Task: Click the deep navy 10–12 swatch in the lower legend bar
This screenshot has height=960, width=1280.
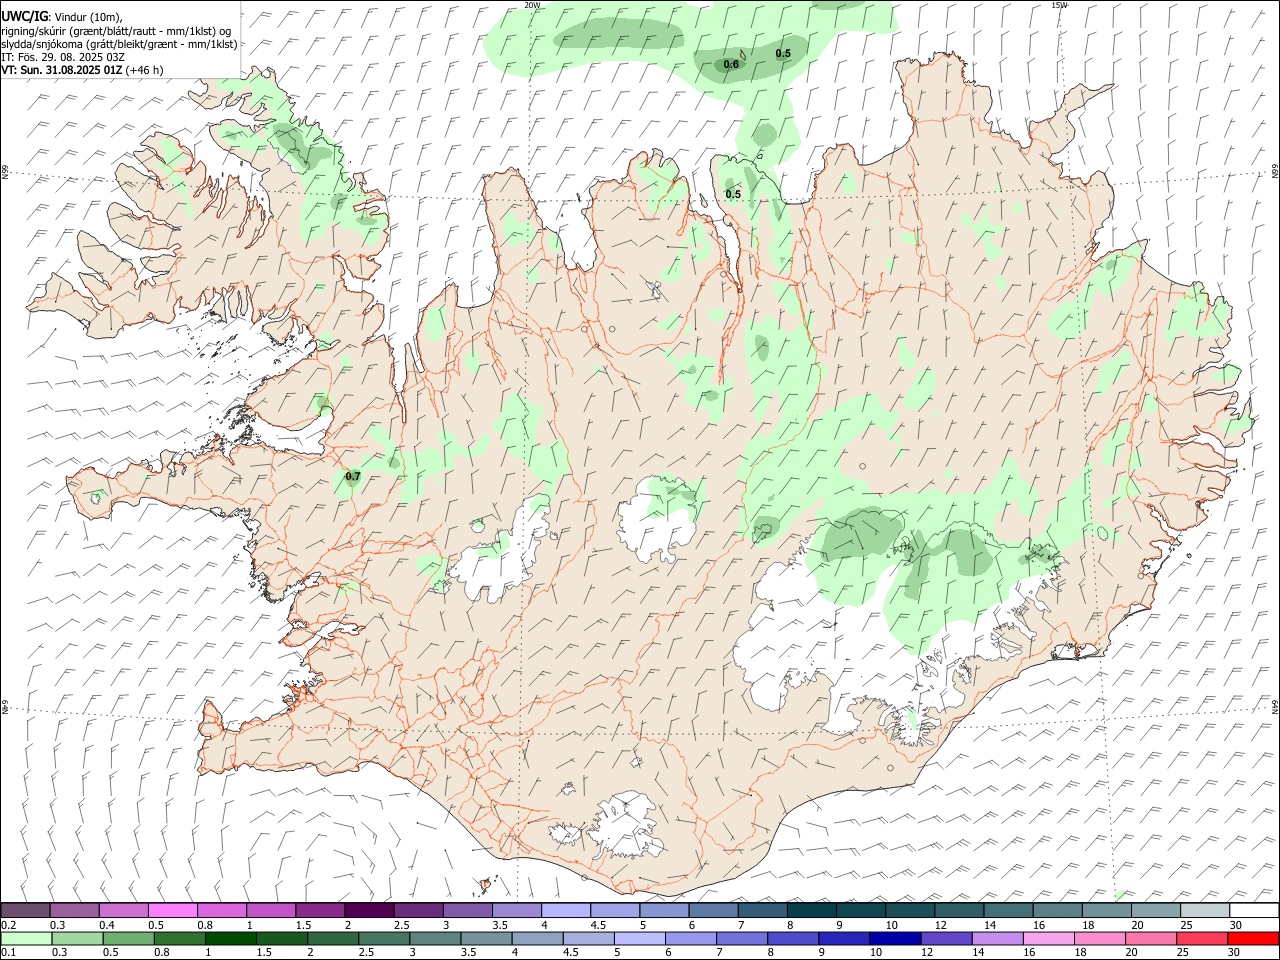Action: [x=894, y=938]
